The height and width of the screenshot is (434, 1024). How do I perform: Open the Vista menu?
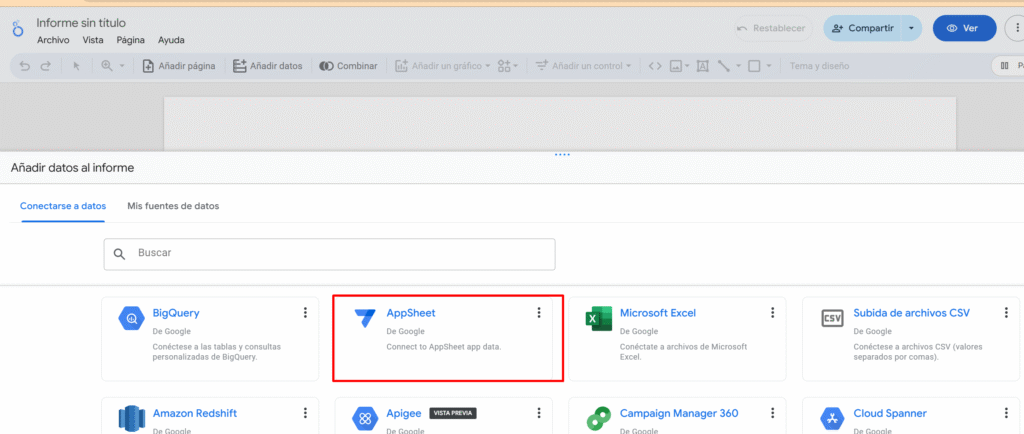93,40
